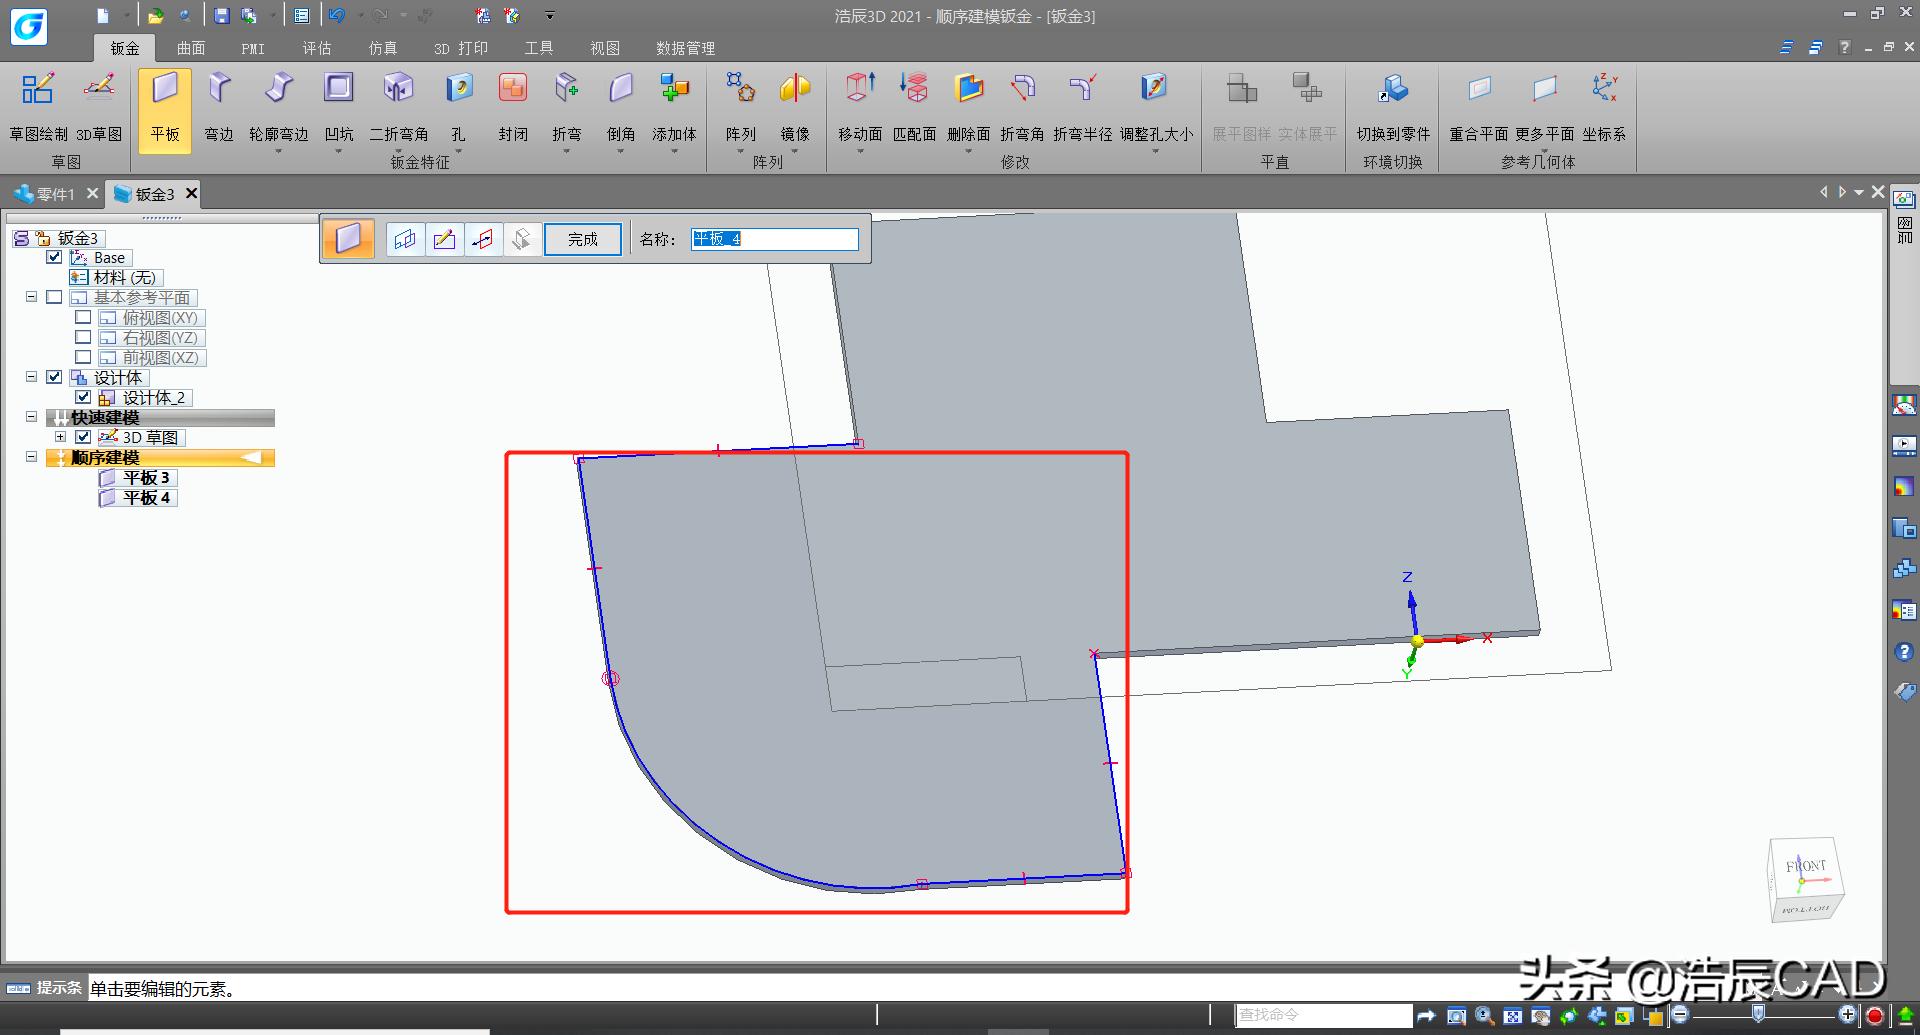Click the 名称 name input field

click(x=774, y=239)
